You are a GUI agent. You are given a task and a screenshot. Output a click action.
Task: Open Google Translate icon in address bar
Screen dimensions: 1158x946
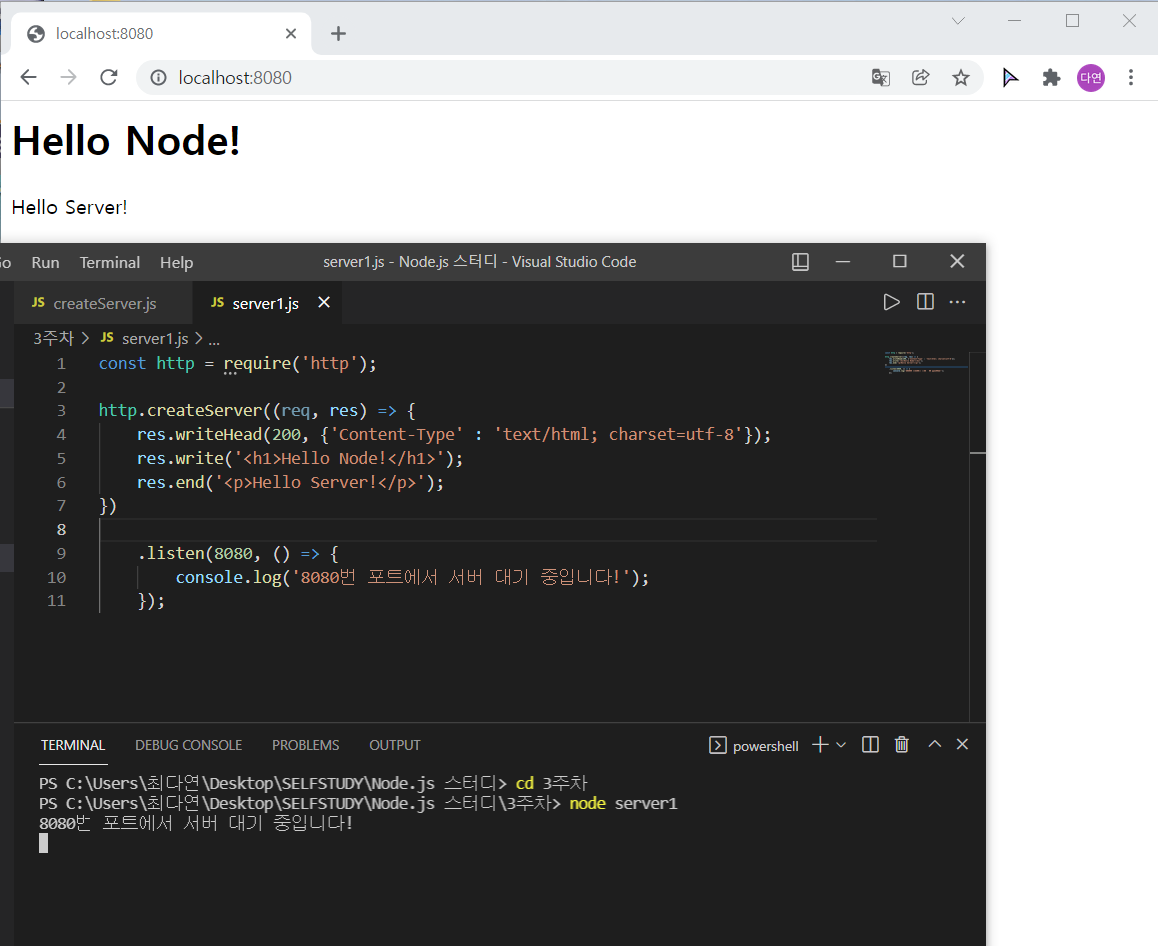(x=880, y=78)
